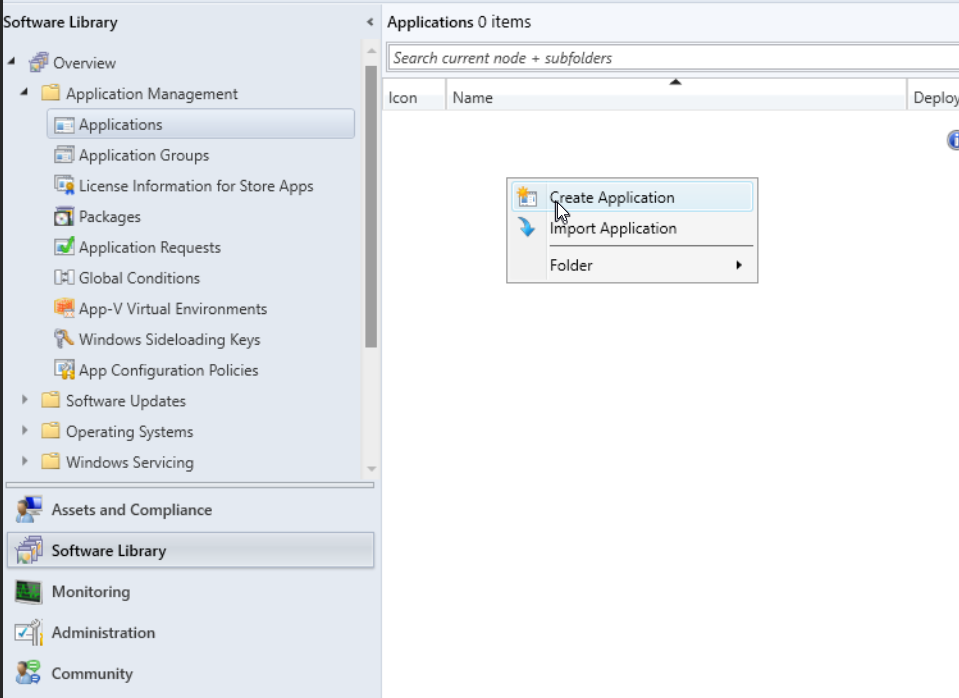The width and height of the screenshot is (959, 698).
Task: Click the Windows Sideloading Keys icon
Action: (x=64, y=339)
